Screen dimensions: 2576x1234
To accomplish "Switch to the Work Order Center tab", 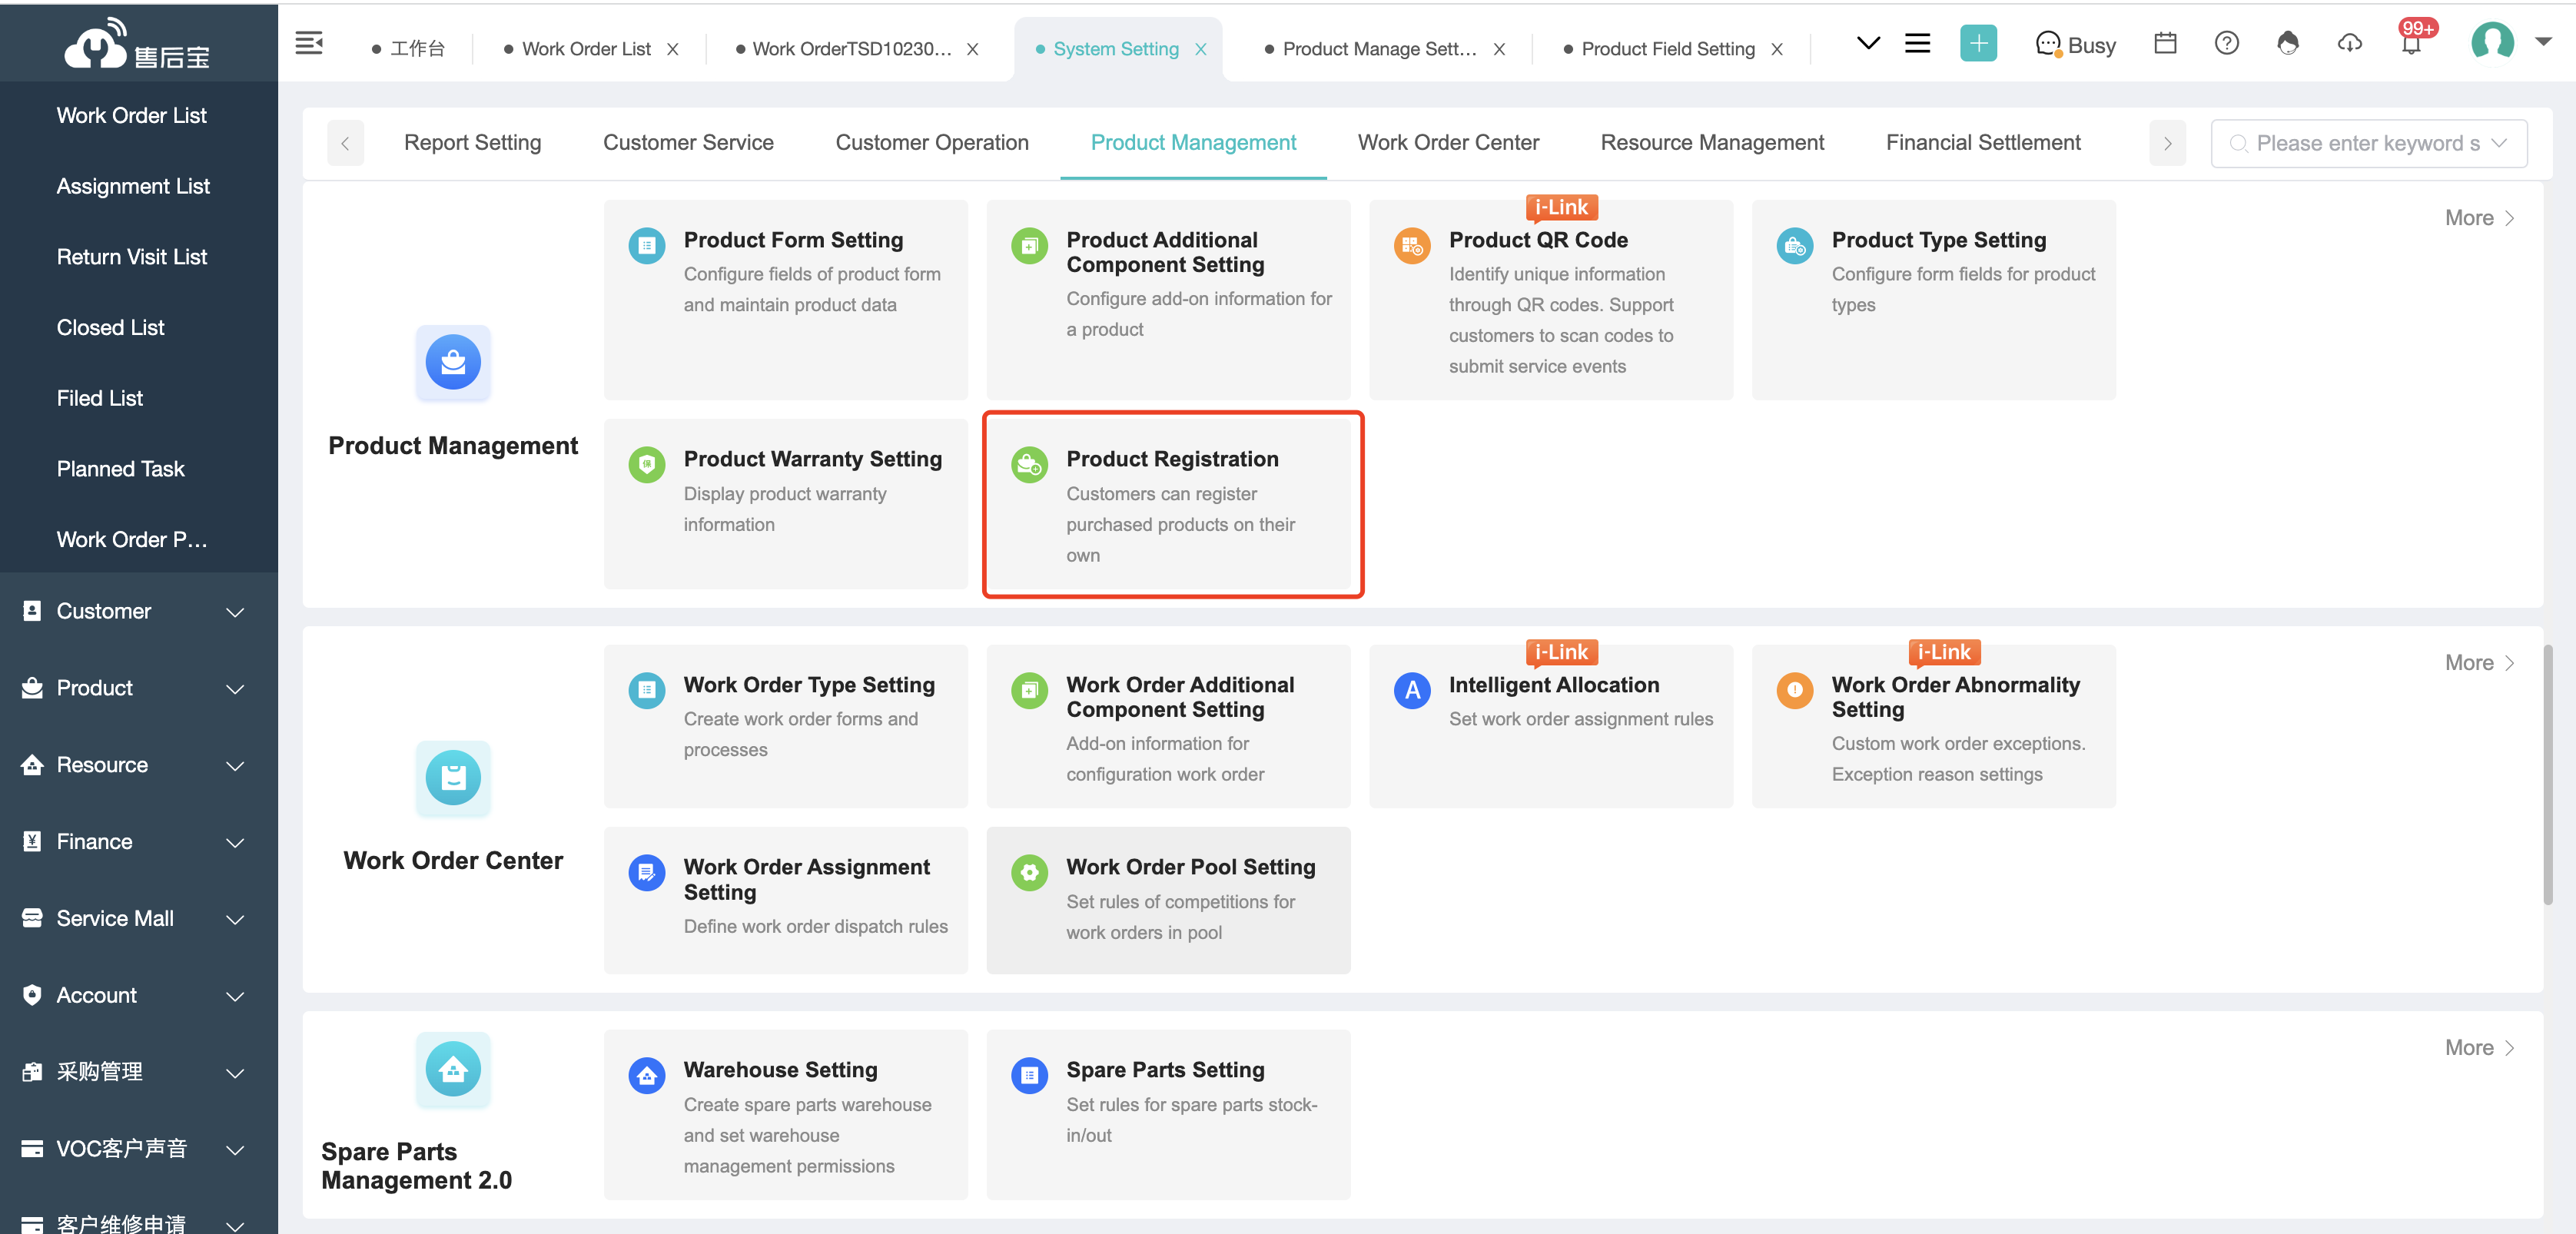I will click(1448, 143).
